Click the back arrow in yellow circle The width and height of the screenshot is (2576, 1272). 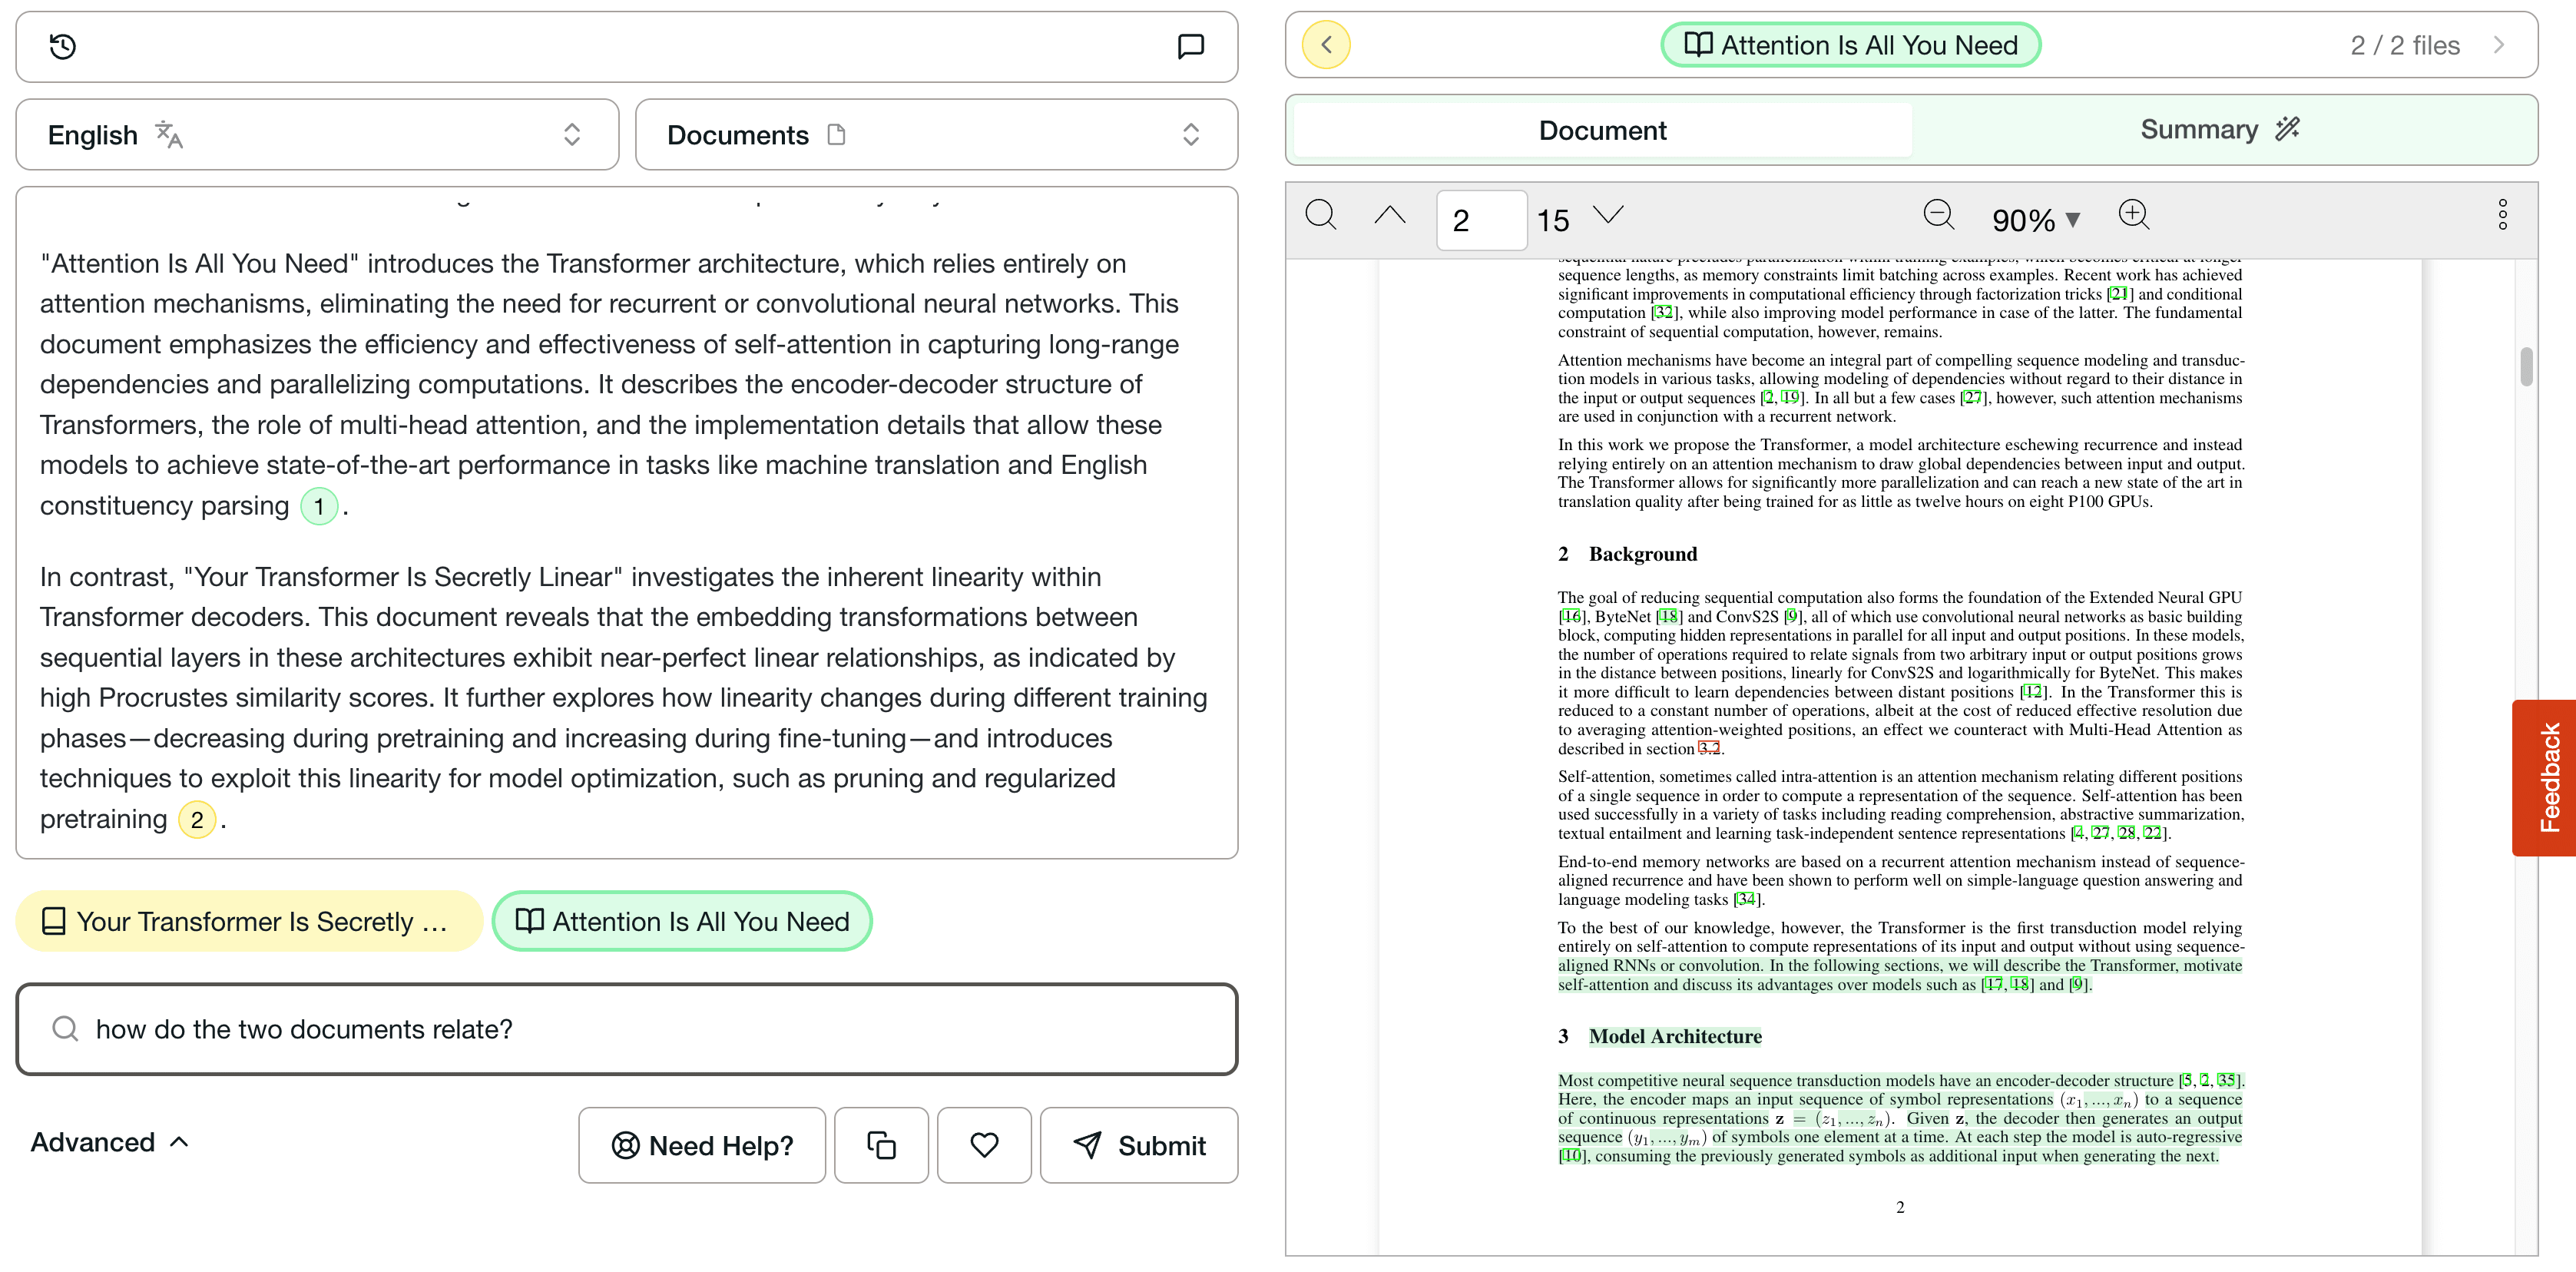(x=1326, y=45)
